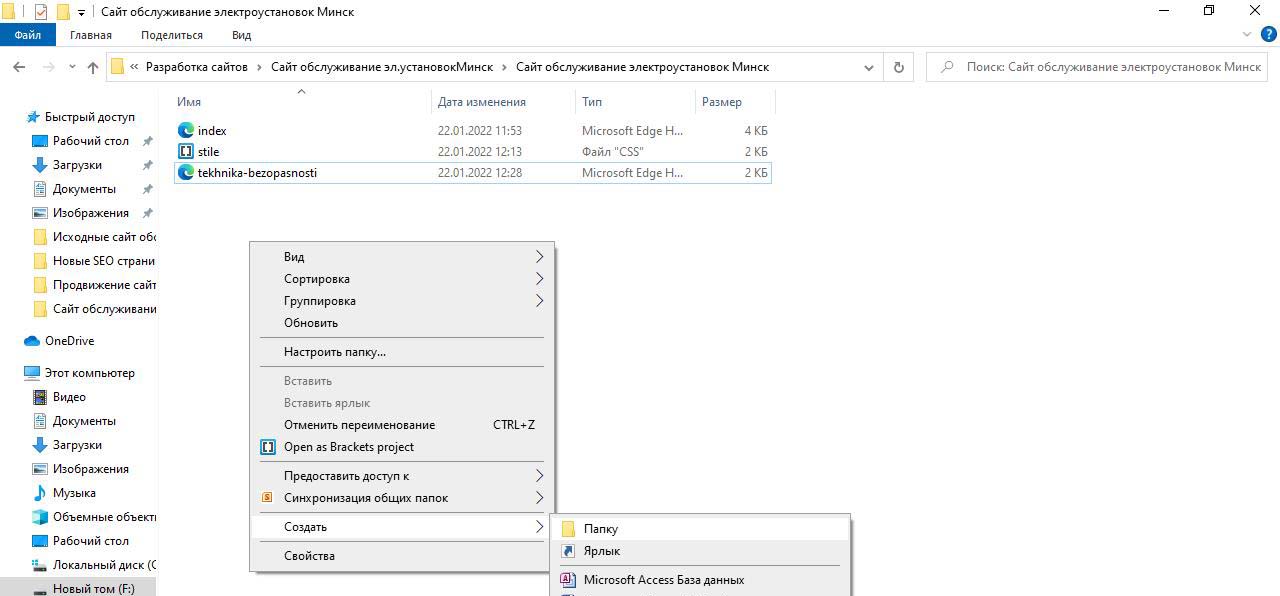Switch to the Главная ribbon tab
The height and width of the screenshot is (596, 1280).
91,35
